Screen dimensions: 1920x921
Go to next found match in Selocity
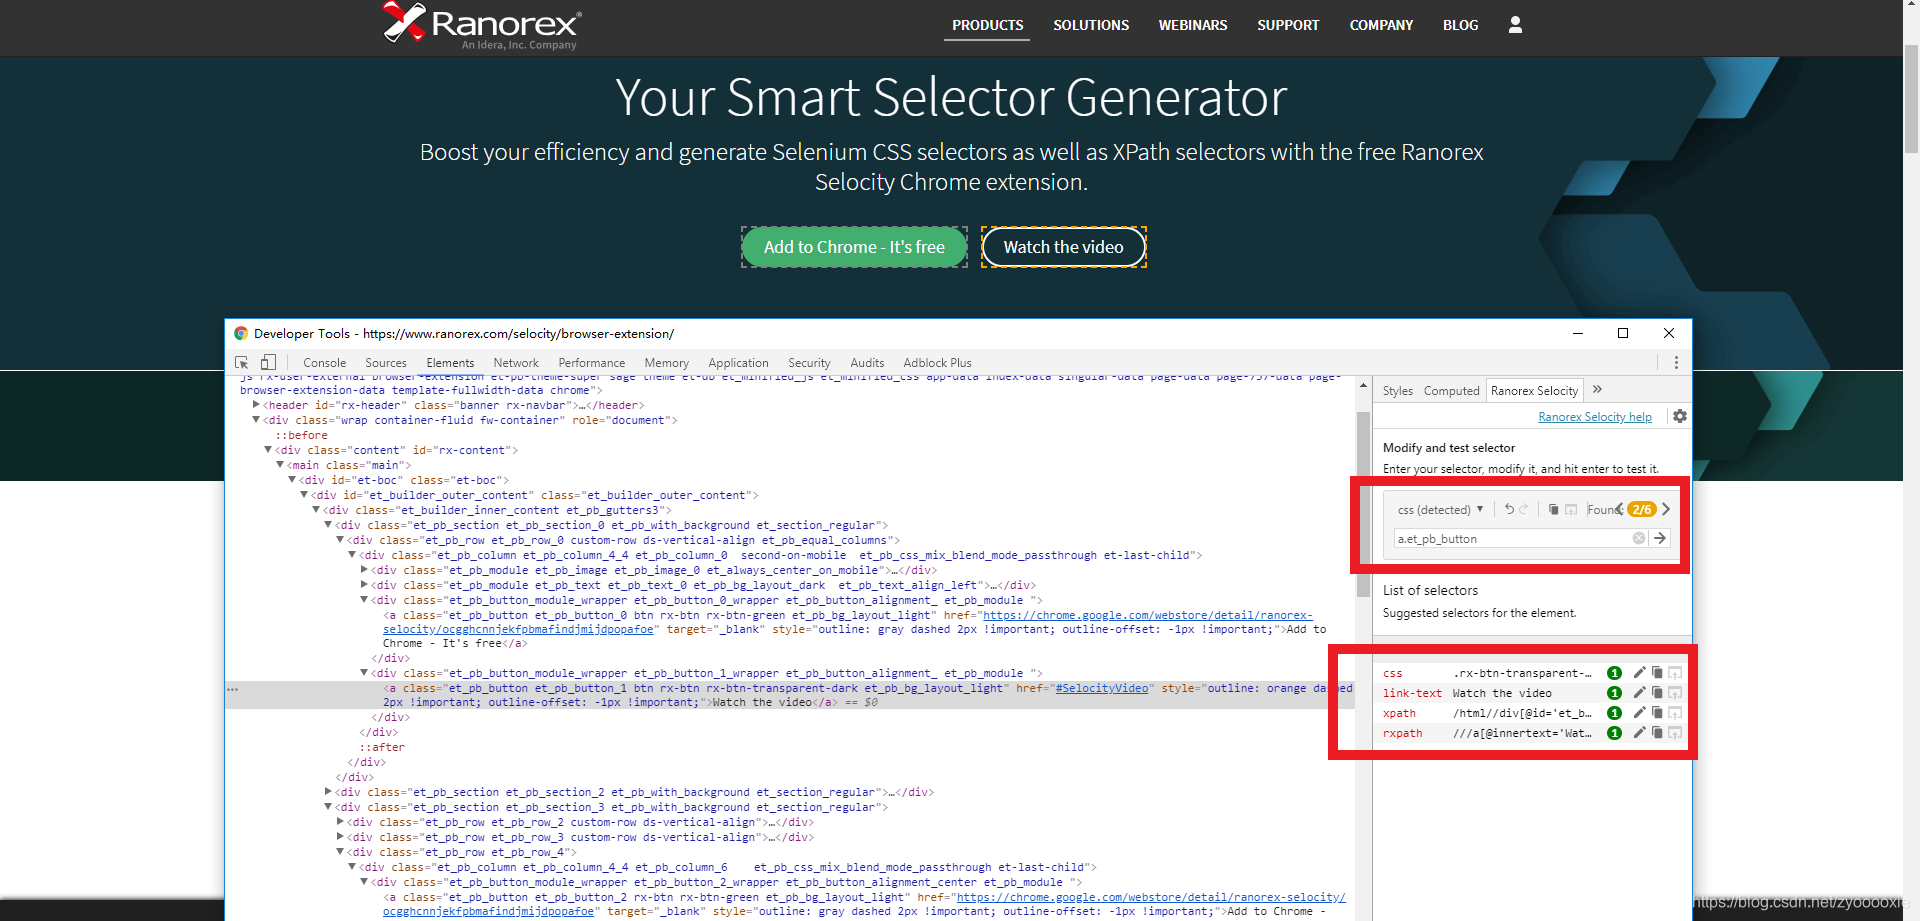pyautogui.click(x=1666, y=509)
